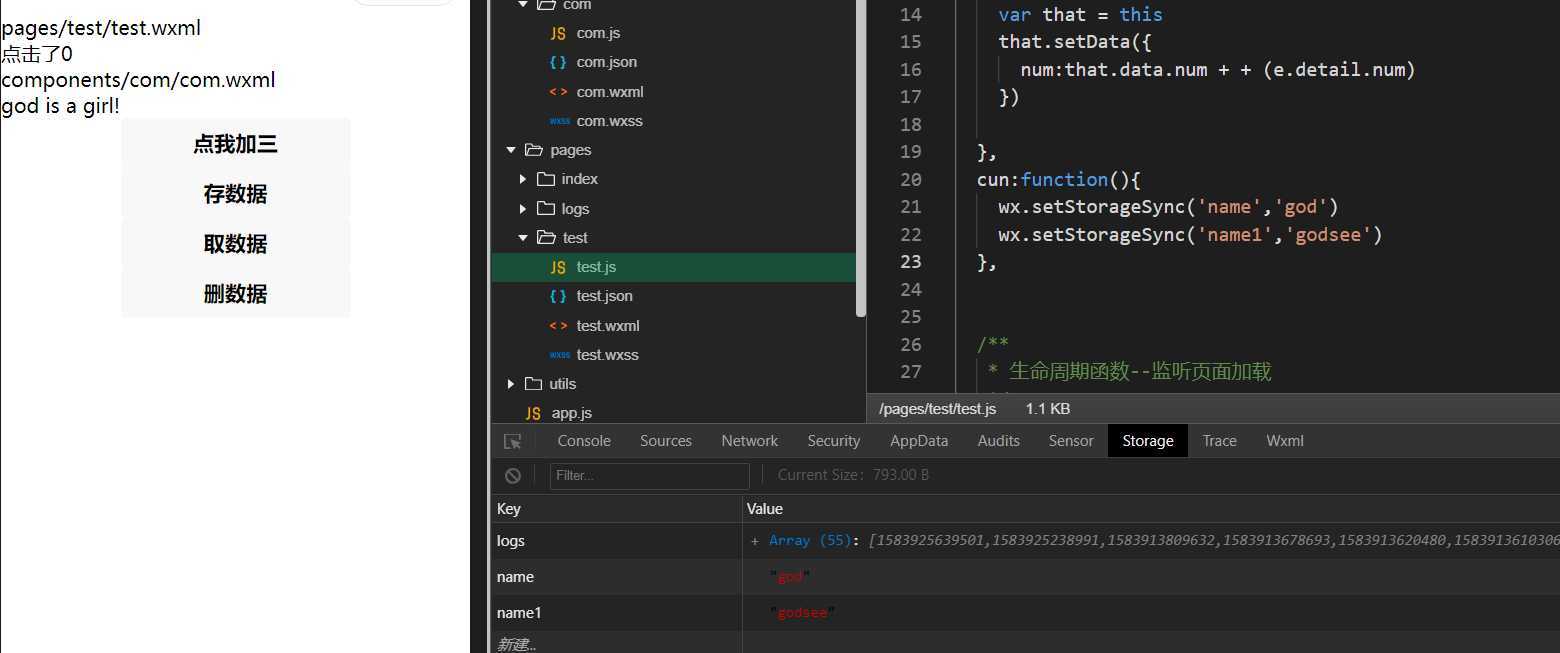Image resolution: width=1560 pixels, height=653 pixels.
Task: Click code line wx.setStorageSync('name1','godsee')
Action: (x=1190, y=235)
